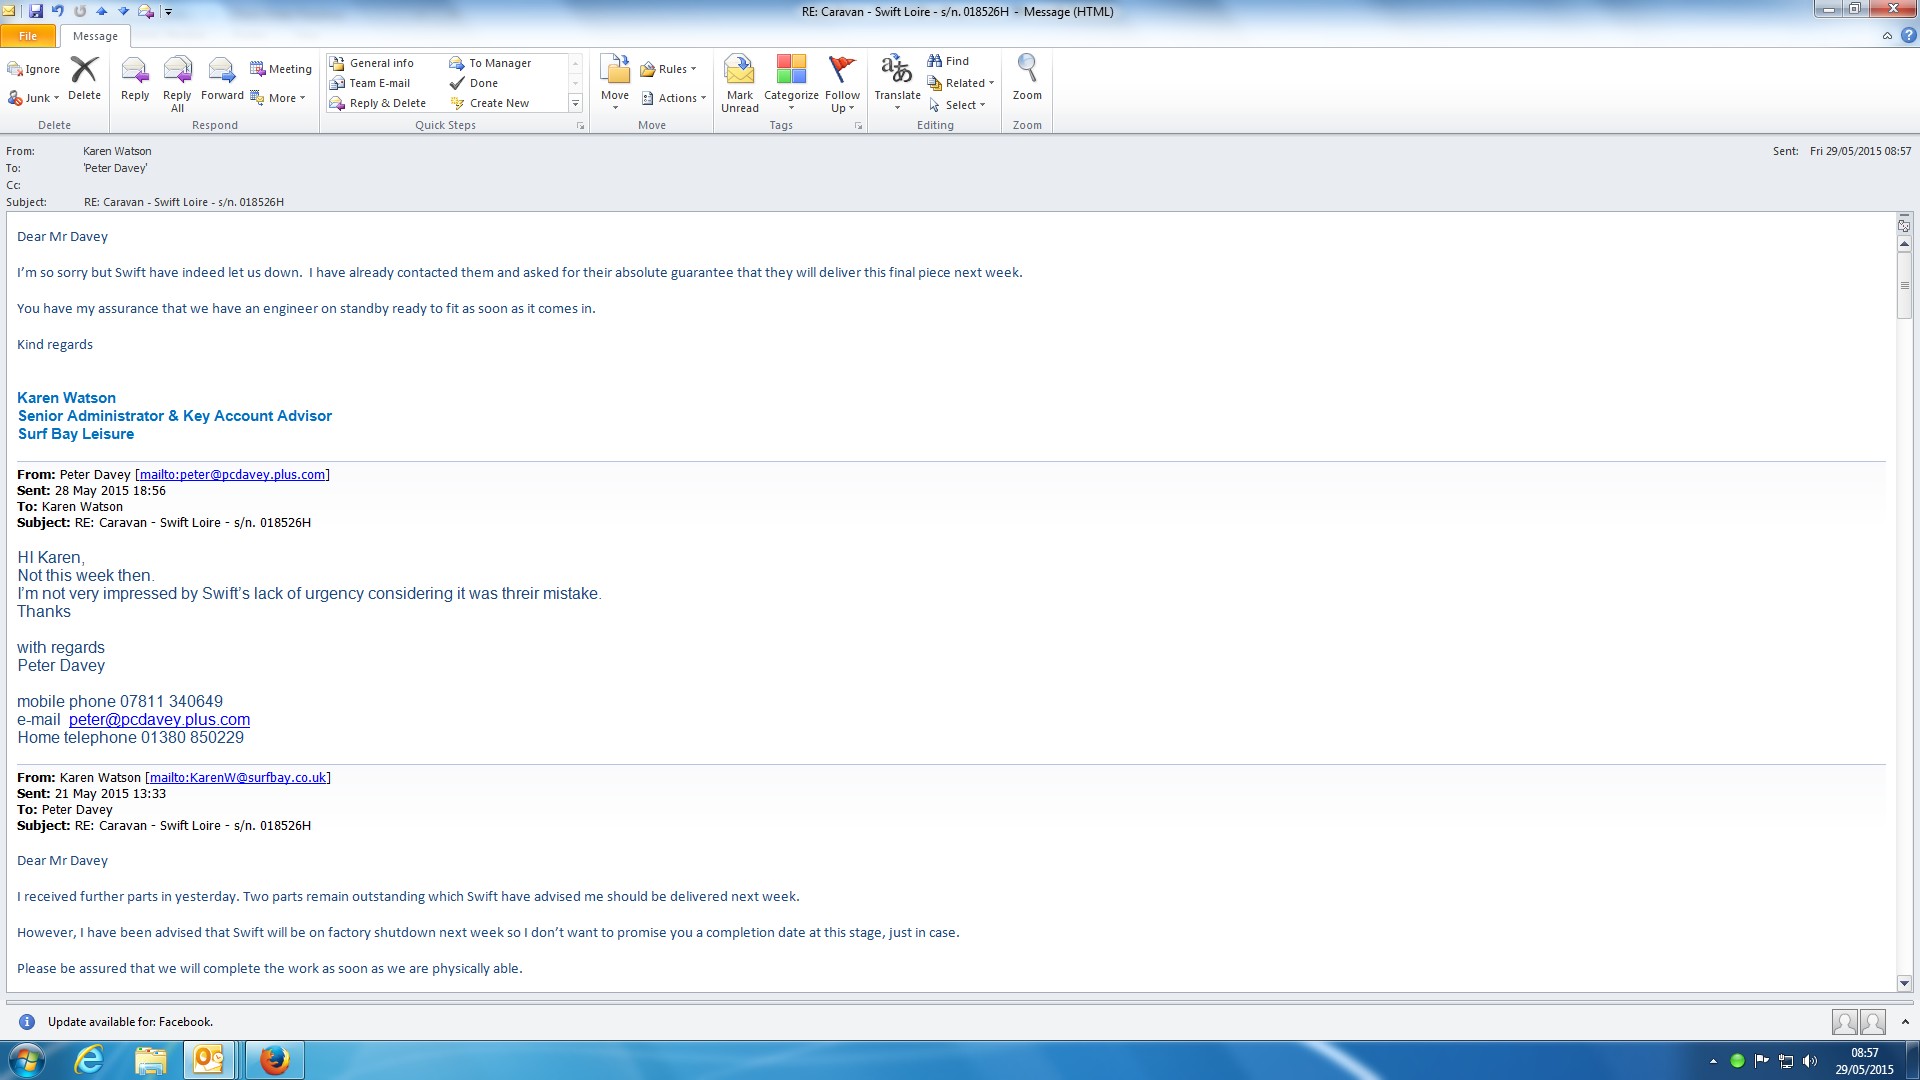Expand the Quick Steps gallery
This screenshot has height=1080, width=1920.
[x=575, y=103]
